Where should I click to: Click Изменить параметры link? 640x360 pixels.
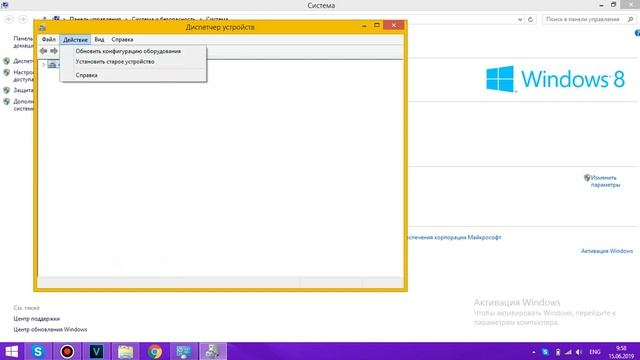coord(605,181)
